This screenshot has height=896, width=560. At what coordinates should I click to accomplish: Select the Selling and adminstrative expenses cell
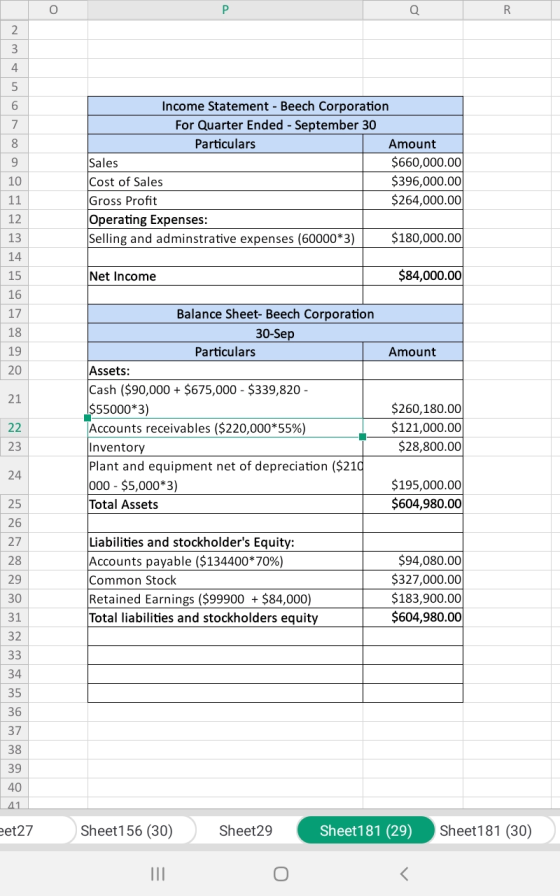[x=225, y=238]
